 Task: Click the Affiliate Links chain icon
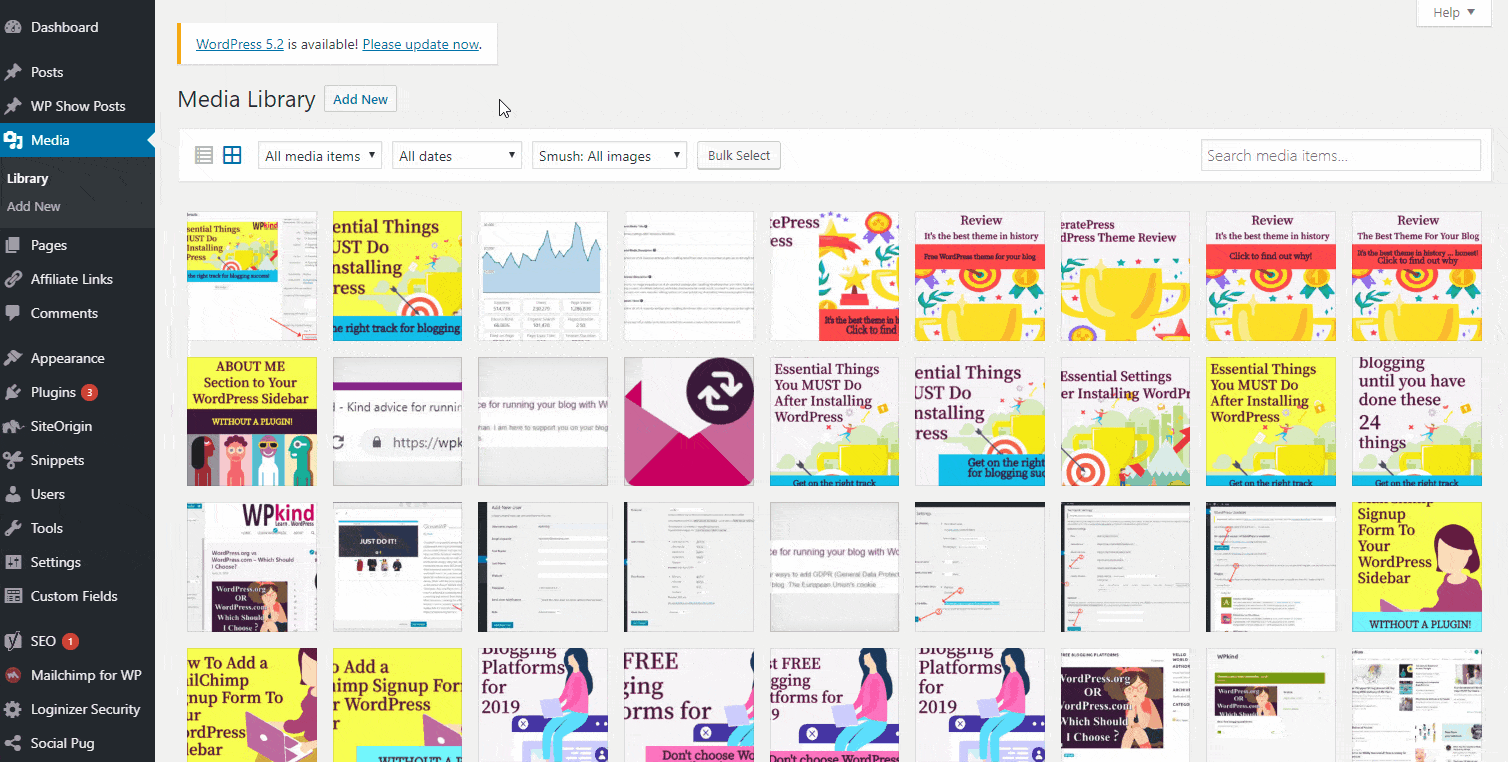13,279
